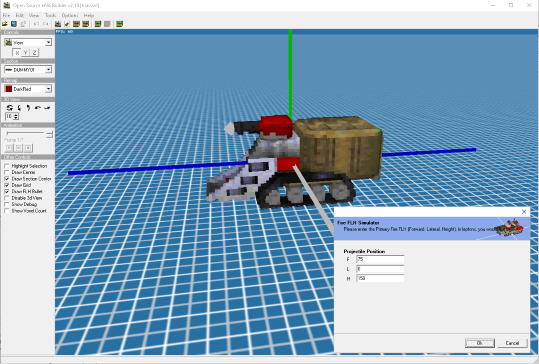
Task: Click the tank icon in the toolbar
Action: tap(58, 24)
